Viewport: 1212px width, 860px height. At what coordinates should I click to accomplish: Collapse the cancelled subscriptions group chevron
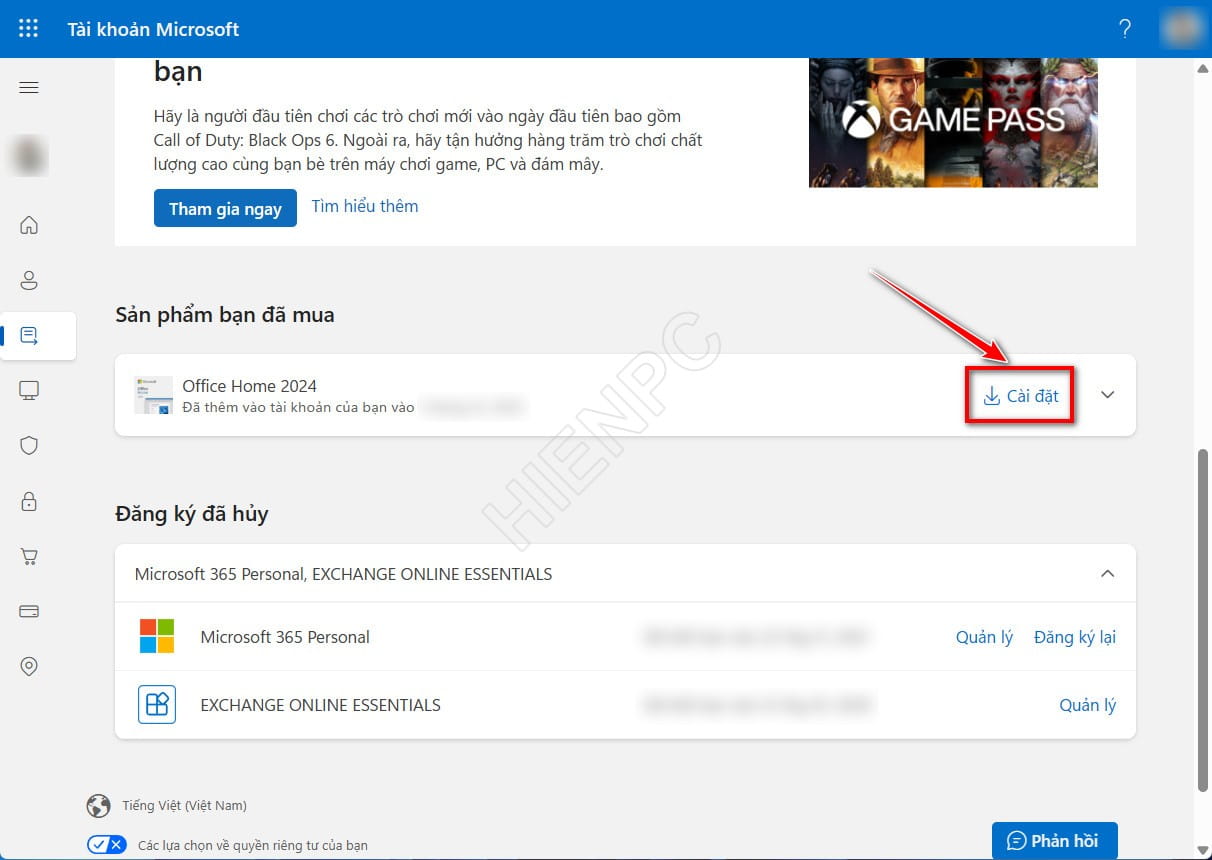1107,574
